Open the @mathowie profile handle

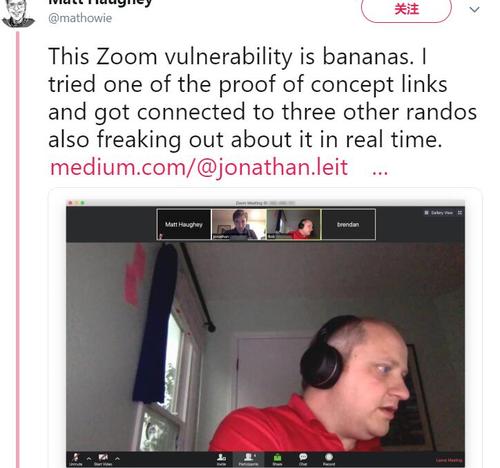pyautogui.click(x=80, y=18)
